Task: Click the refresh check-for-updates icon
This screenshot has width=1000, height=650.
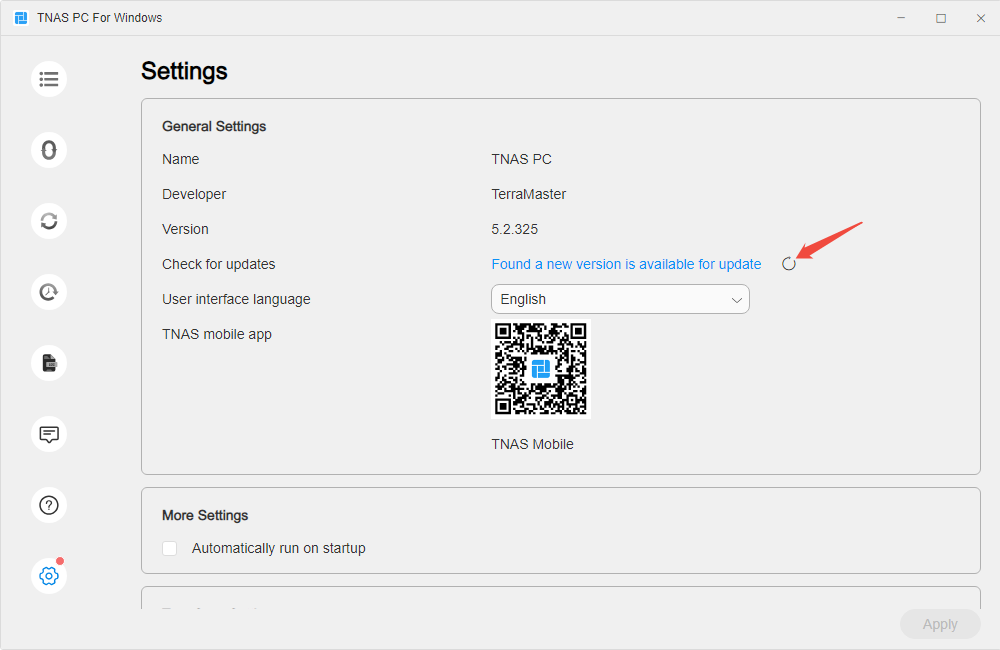Action: pos(789,264)
